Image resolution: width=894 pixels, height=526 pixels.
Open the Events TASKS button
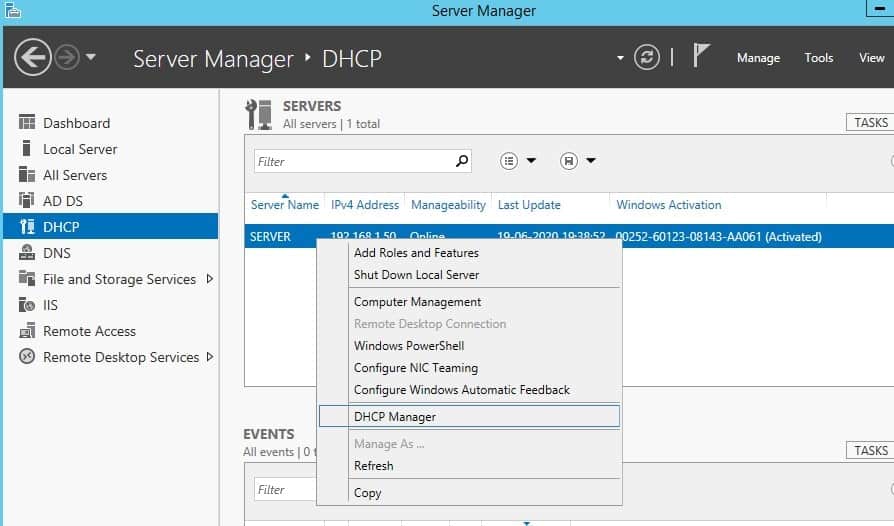(870, 450)
